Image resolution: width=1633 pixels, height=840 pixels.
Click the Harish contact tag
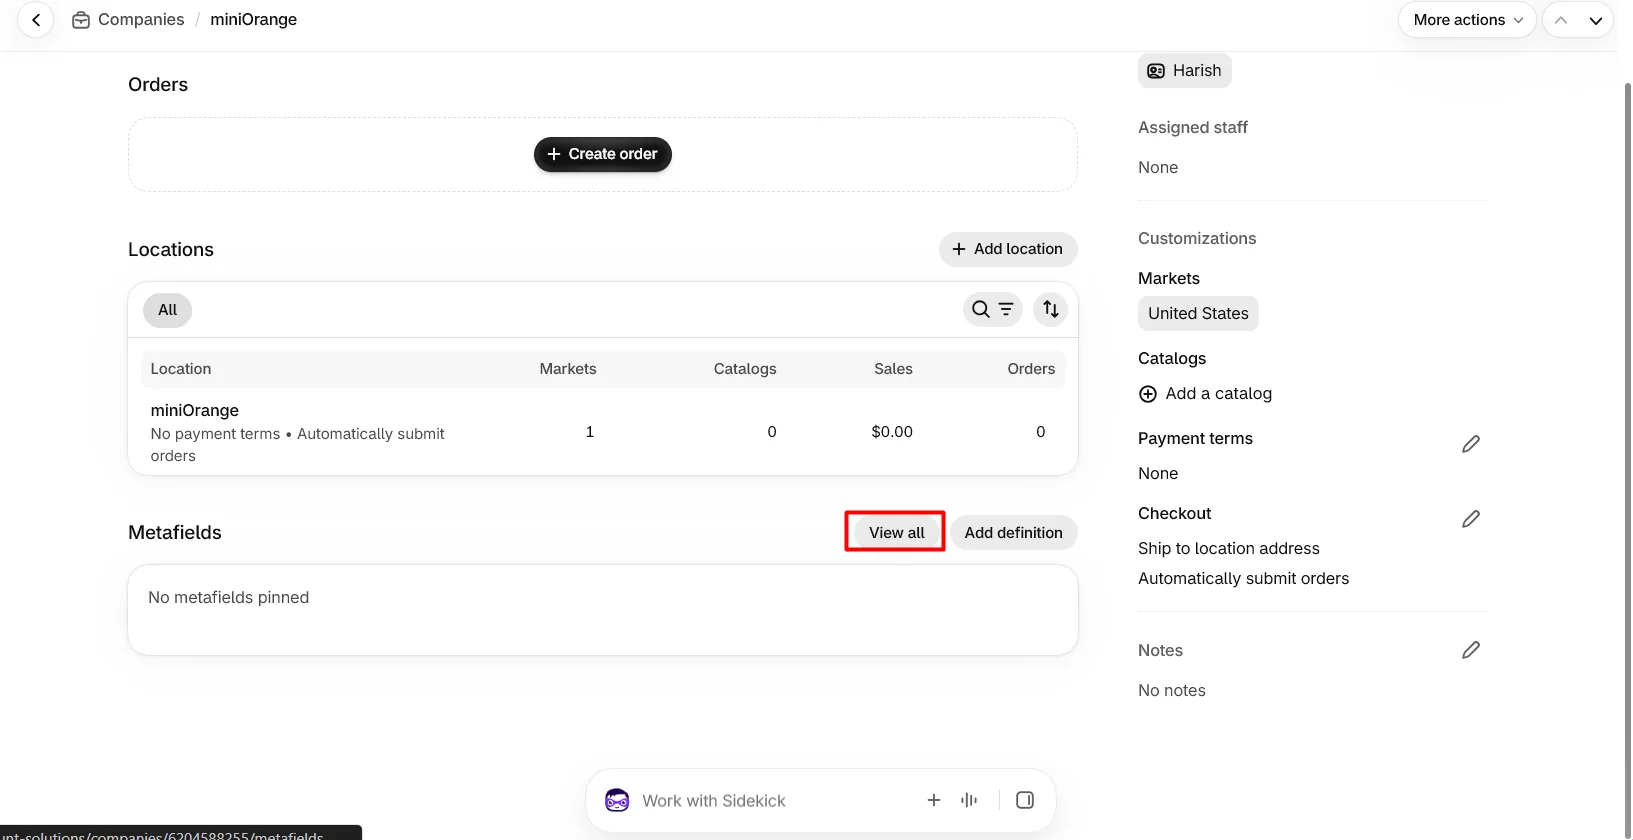pos(1185,71)
